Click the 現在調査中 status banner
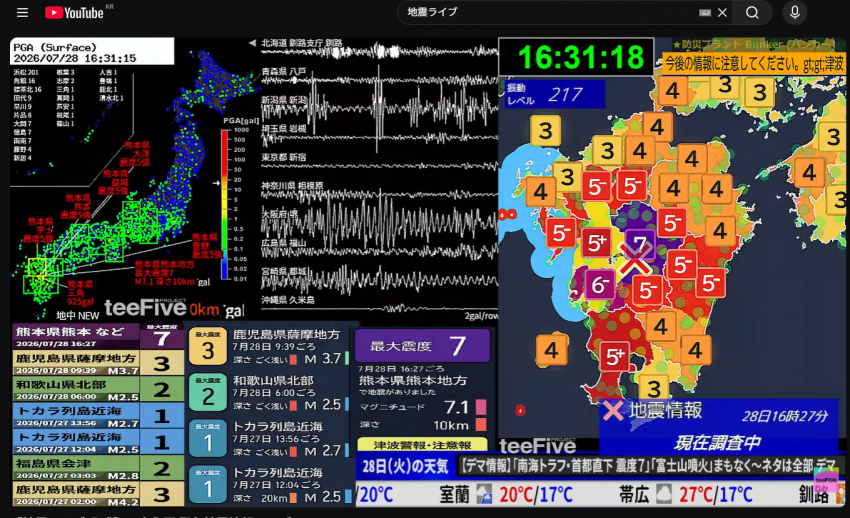The height and width of the screenshot is (518, 850). pos(718,443)
